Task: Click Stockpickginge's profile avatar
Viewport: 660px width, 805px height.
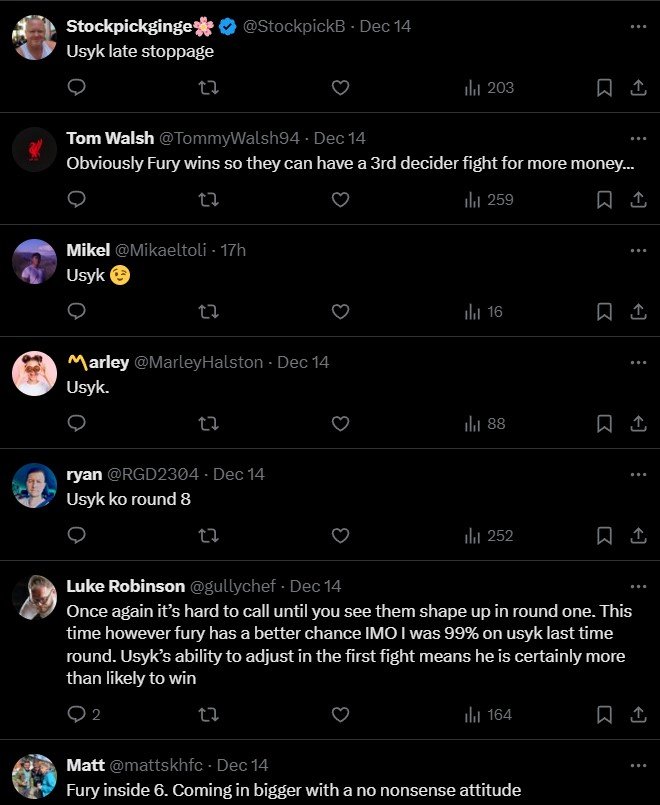Action: pos(34,38)
